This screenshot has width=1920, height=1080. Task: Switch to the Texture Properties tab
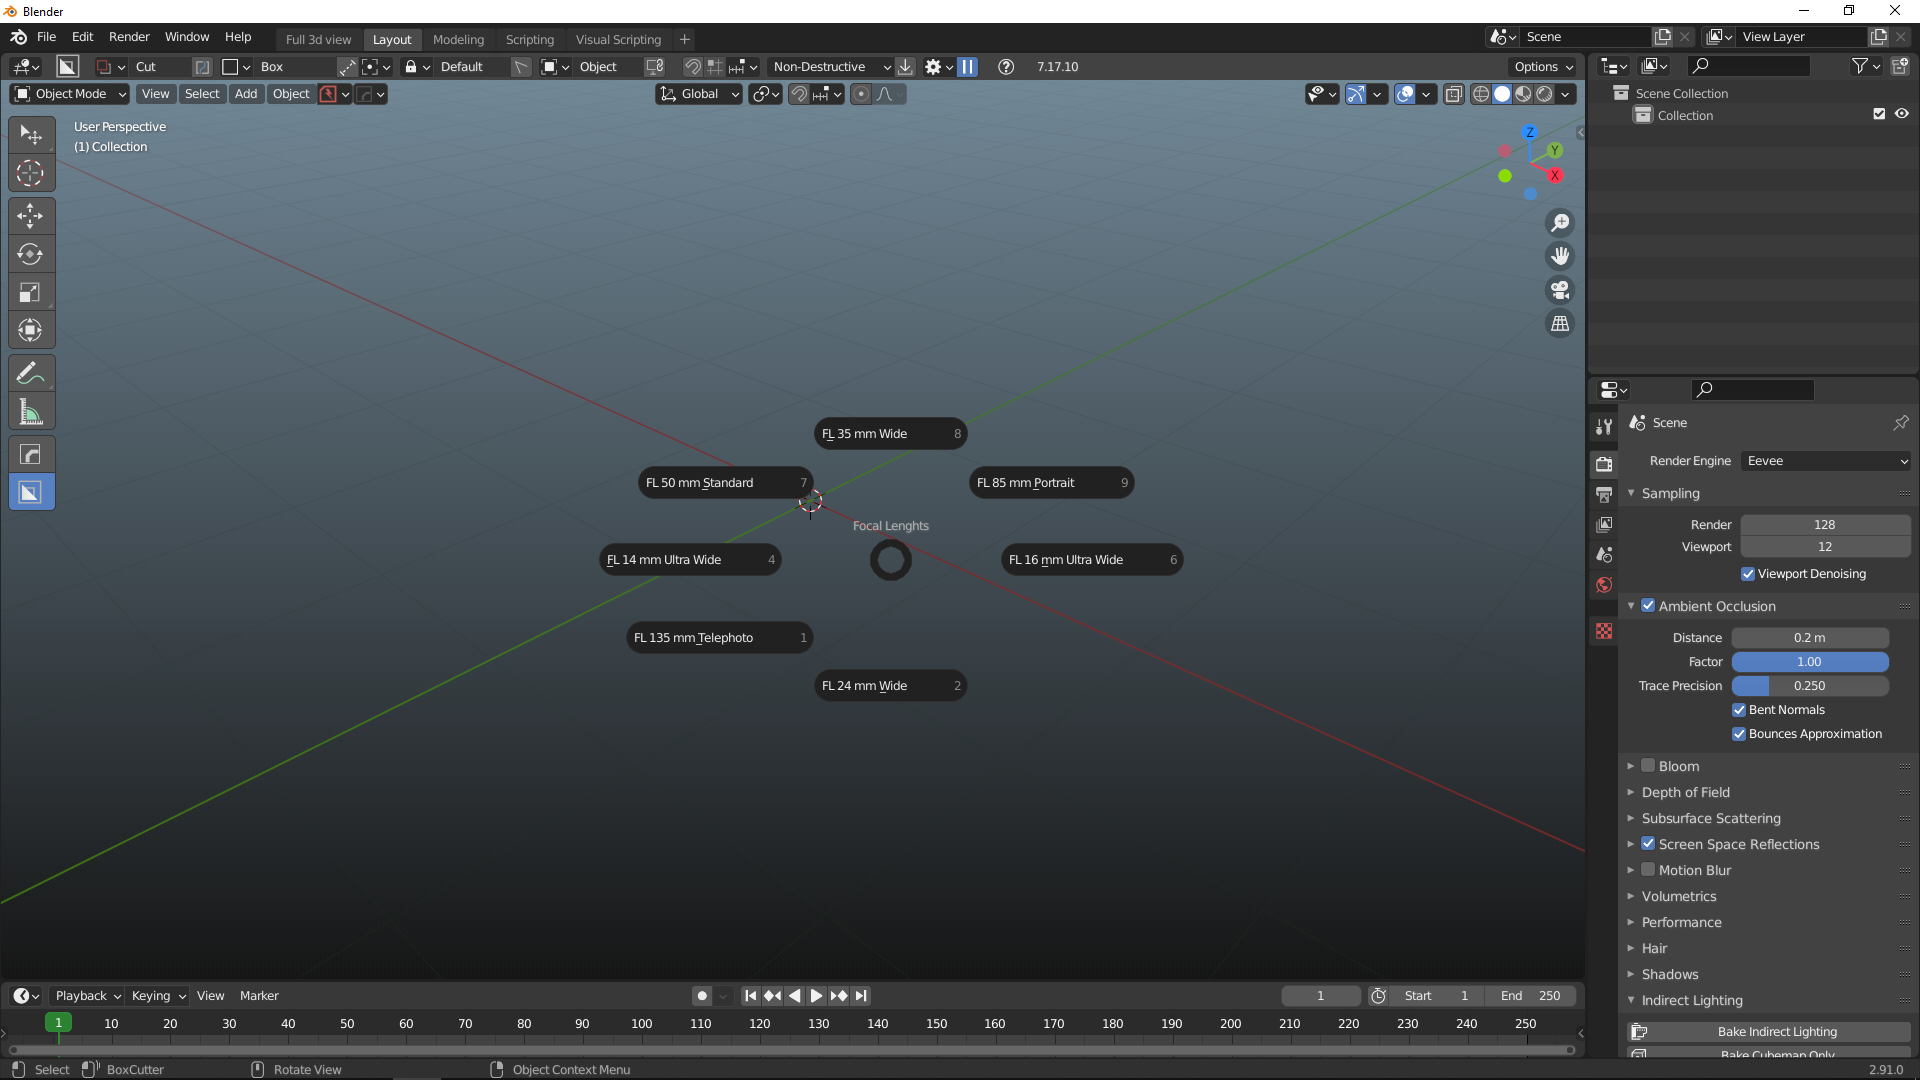pyautogui.click(x=1605, y=631)
